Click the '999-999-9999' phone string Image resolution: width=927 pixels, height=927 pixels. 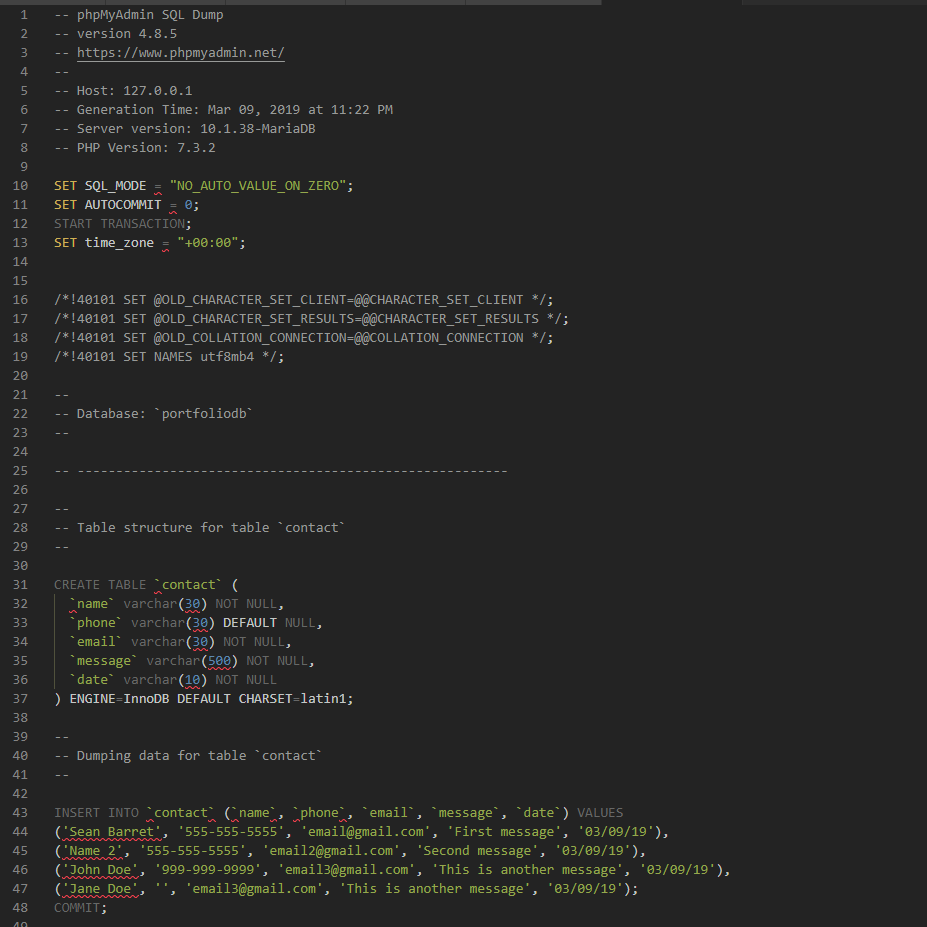click(207, 870)
